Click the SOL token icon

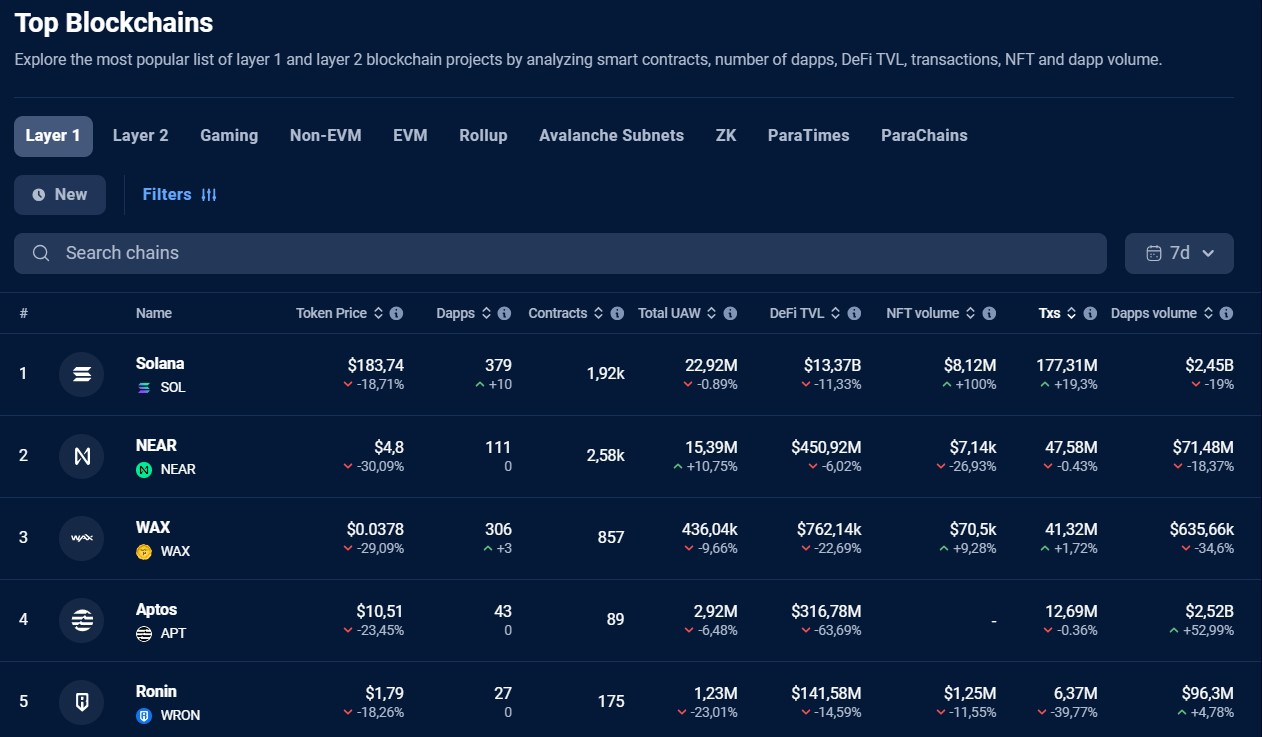(x=143, y=387)
